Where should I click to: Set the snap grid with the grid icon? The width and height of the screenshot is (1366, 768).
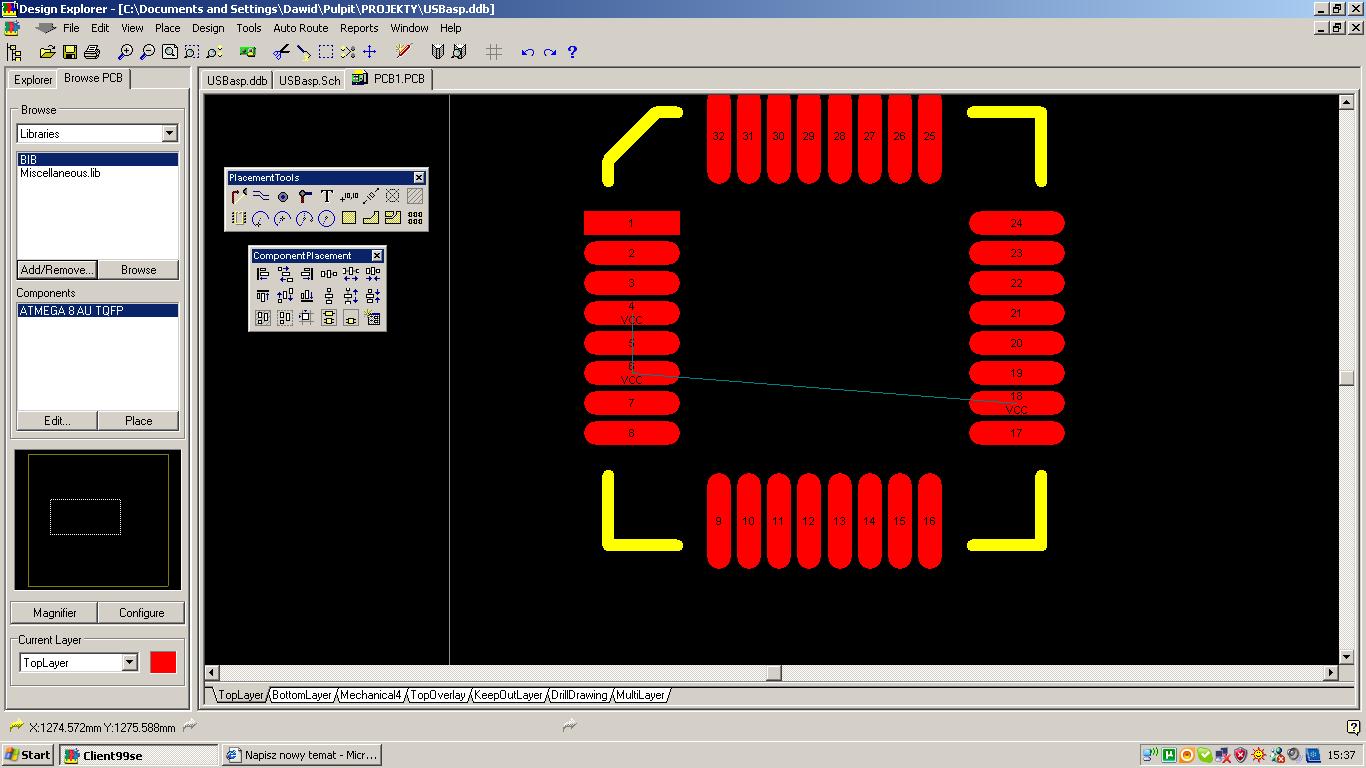(x=494, y=52)
